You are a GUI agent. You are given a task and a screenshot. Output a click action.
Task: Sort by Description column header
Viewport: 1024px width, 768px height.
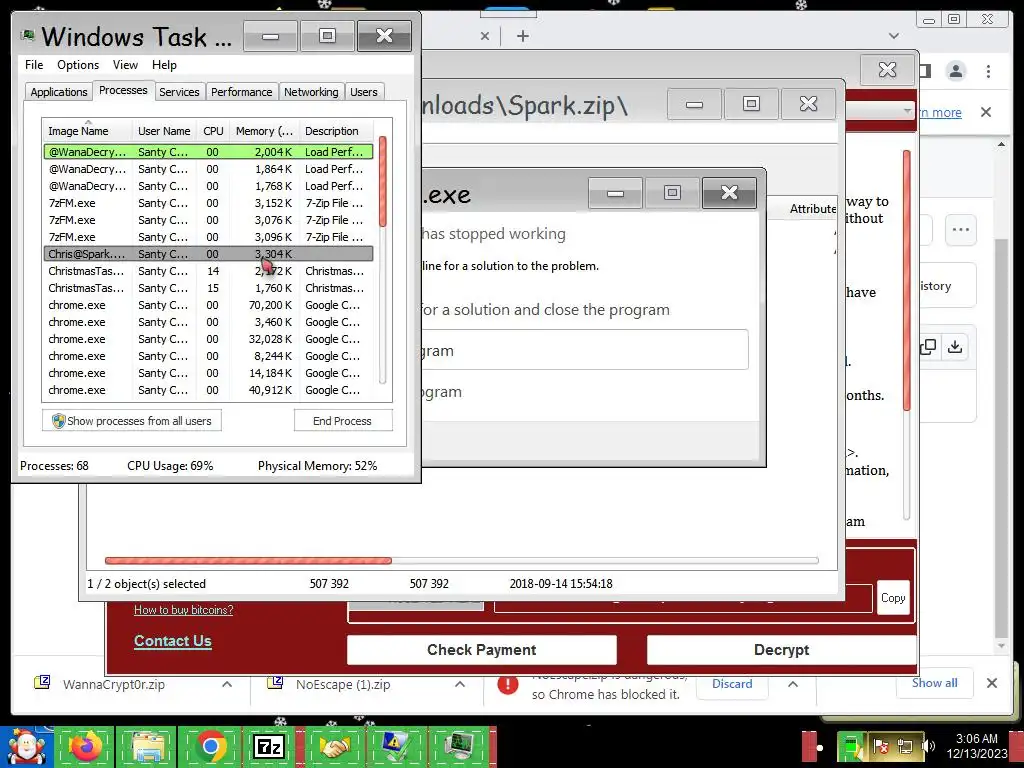point(337,131)
